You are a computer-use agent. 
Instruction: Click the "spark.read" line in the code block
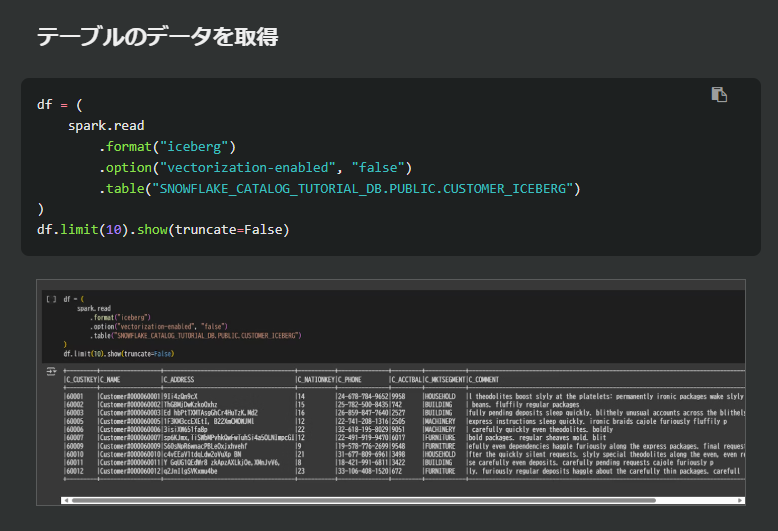[x=106, y=126]
